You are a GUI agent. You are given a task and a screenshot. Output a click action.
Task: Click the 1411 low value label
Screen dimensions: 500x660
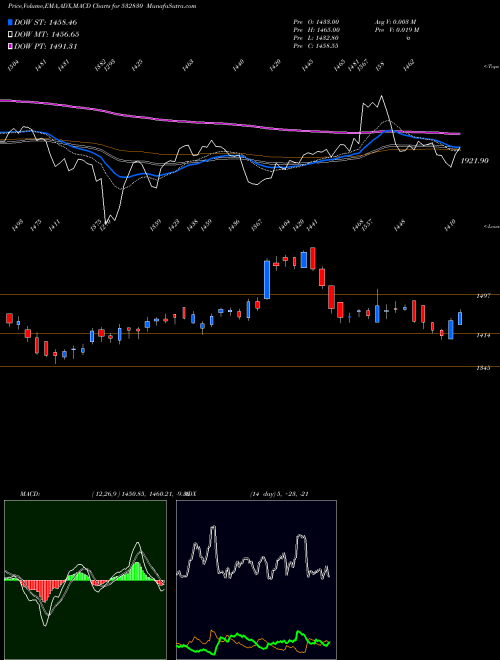(x=54, y=225)
